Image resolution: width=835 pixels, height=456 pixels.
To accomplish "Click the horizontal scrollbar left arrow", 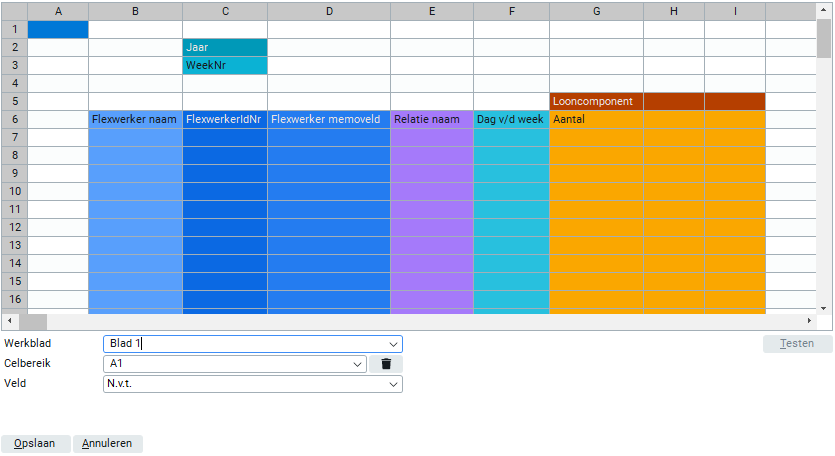I will pos(9,322).
